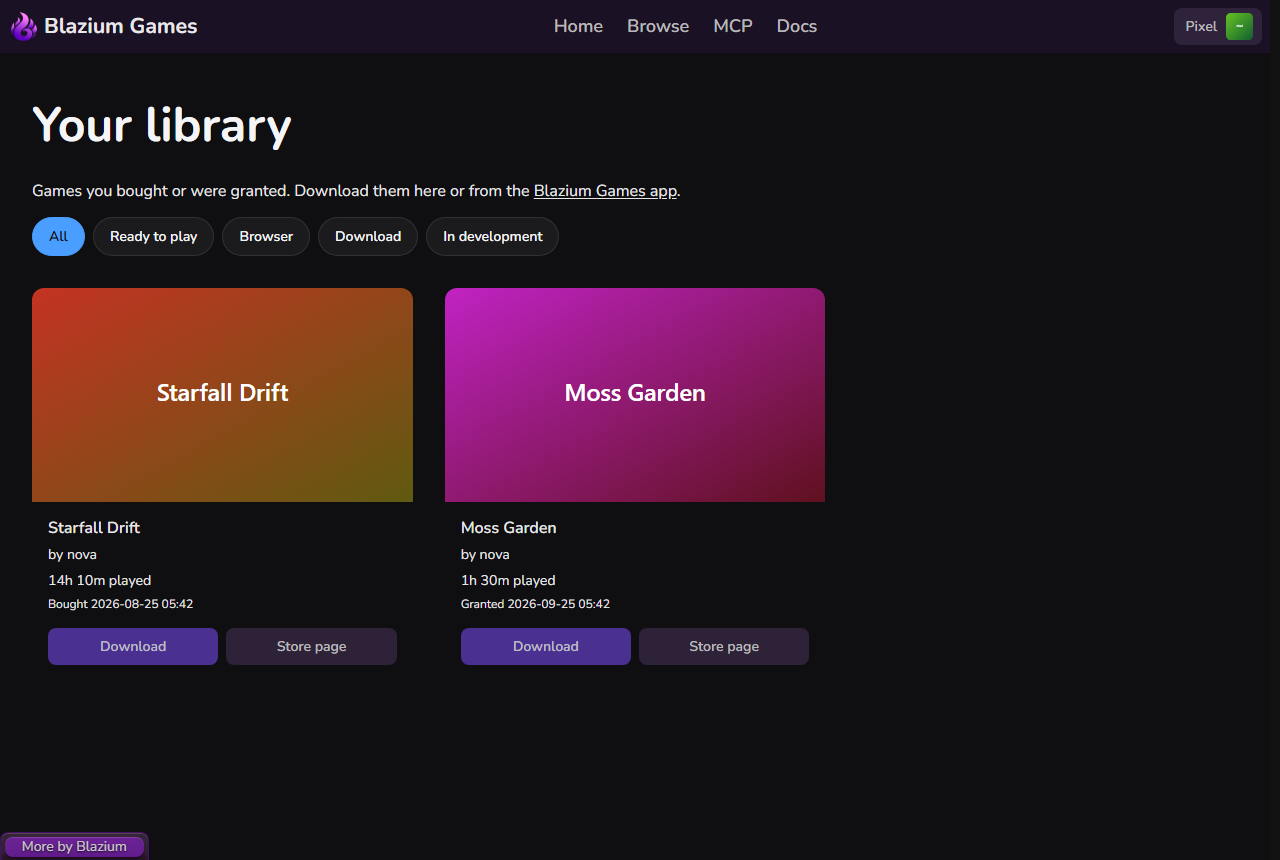Open the Starfall Drift cover thumbnail
Image resolution: width=1280 pixels, height=860 pixels.
click(222, 395)
